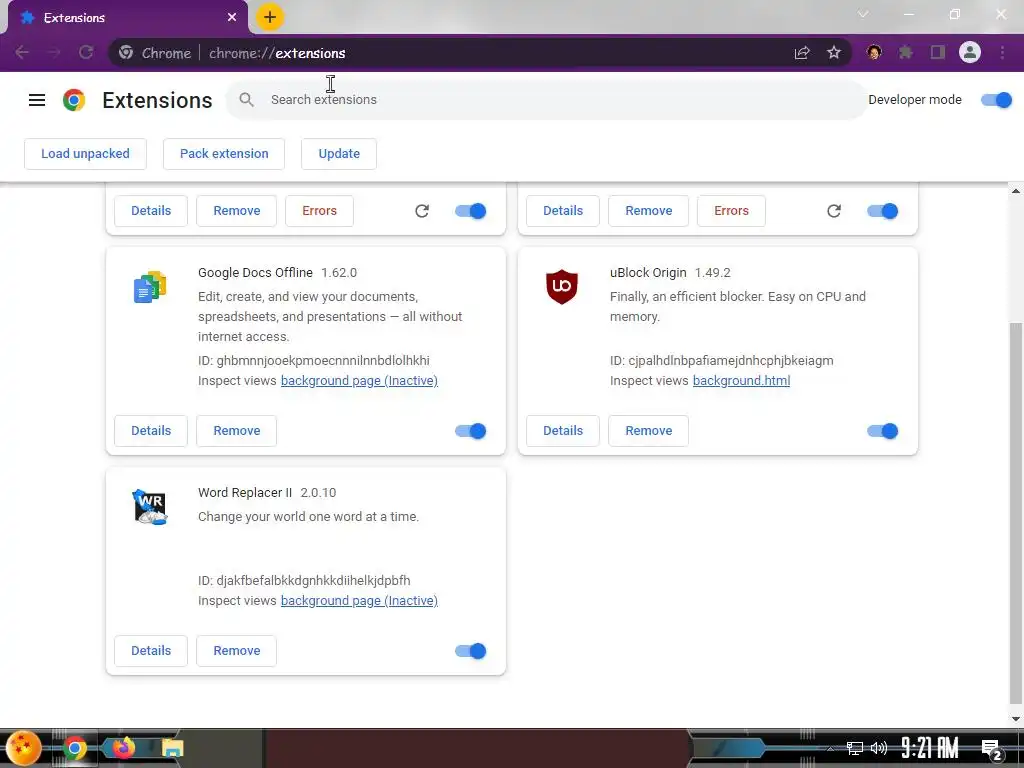Reload the top-left extension with refresh icon
The width and height of the screenshot is (1024, 768).
(x=422, y=211)
